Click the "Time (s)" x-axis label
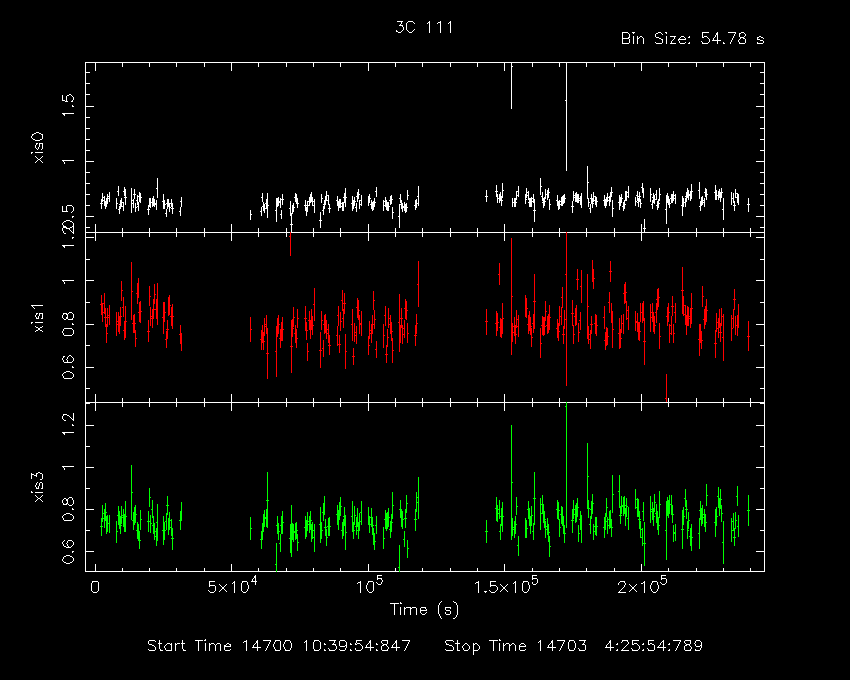The width and height of the screenshot is (850, 680). (424, 610)
